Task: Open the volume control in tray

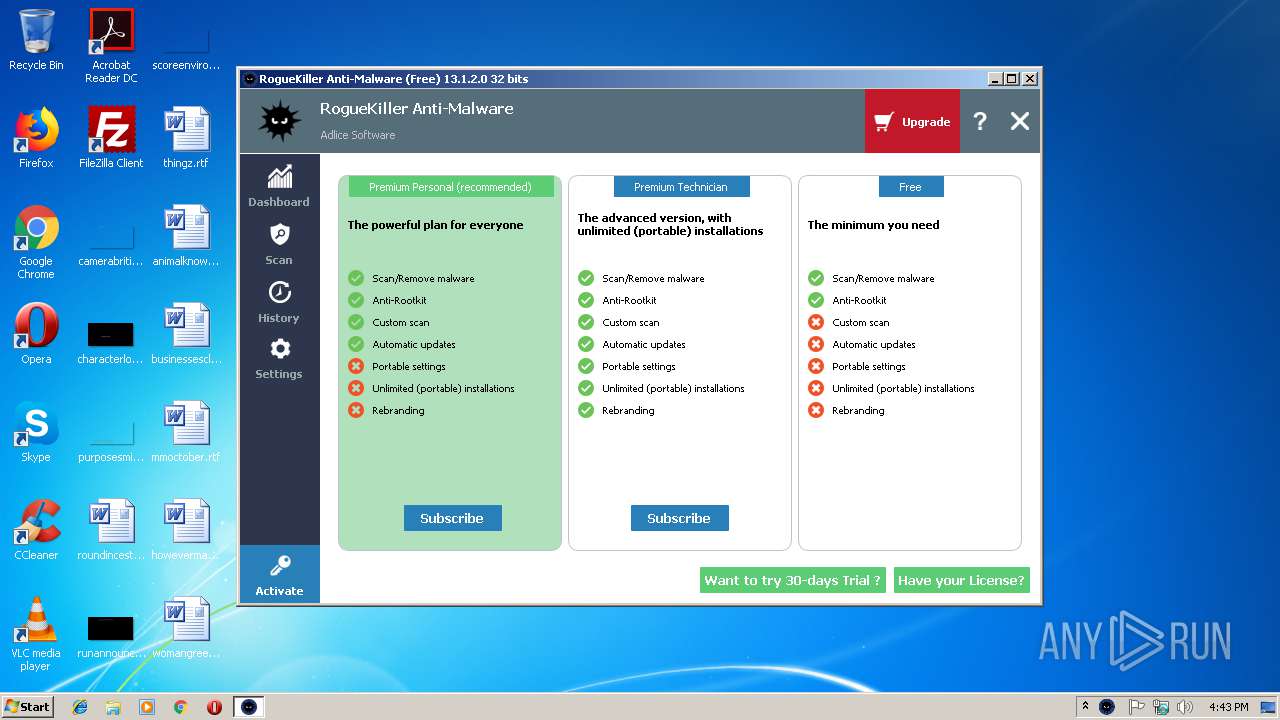Action: (x=1185, y=707)
